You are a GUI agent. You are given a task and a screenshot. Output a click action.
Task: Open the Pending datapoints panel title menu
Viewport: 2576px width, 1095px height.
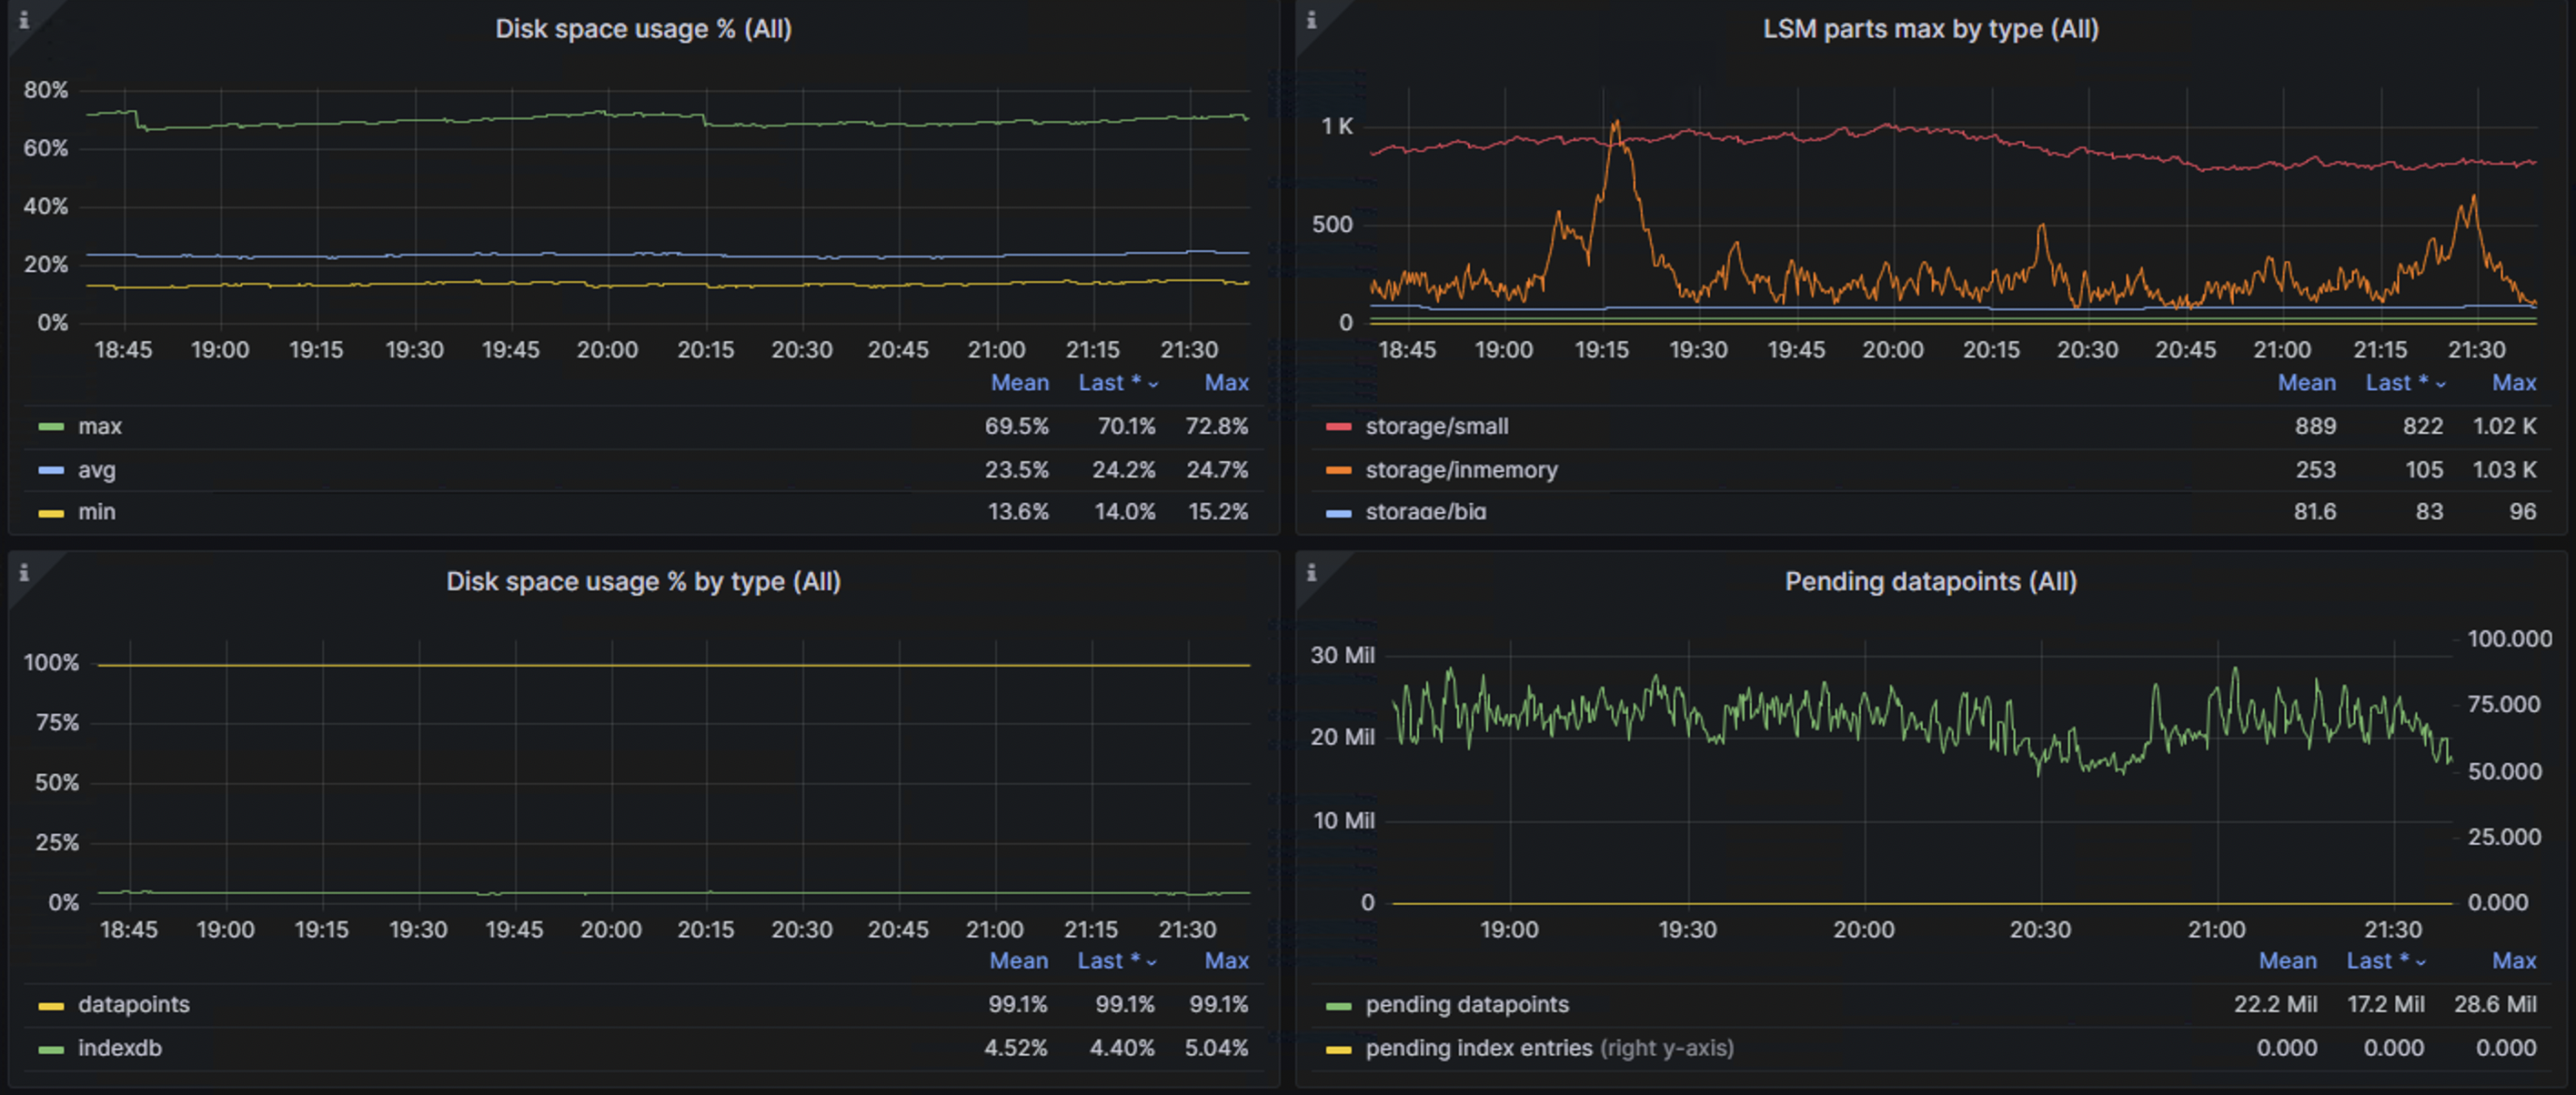1932,582
